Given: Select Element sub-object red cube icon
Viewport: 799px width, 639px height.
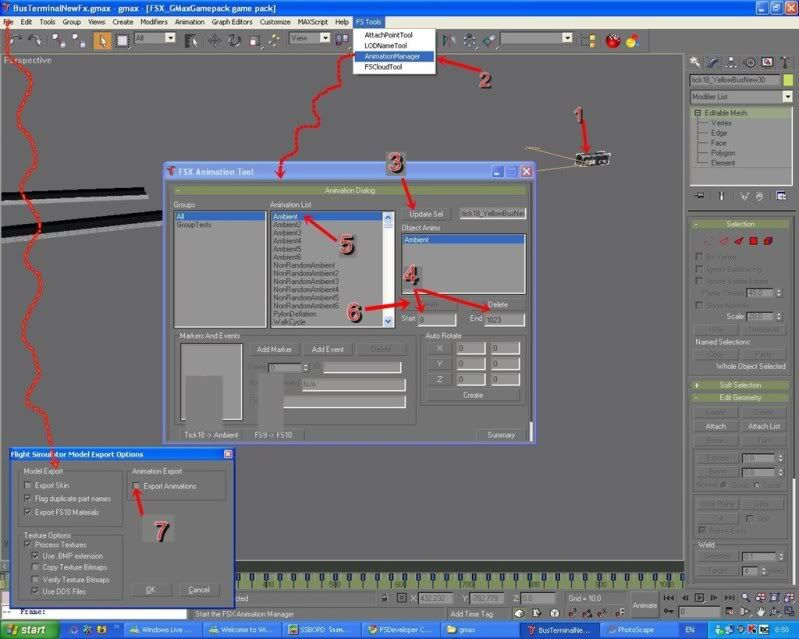Looking at the screenshot, I should coord(768,241).
